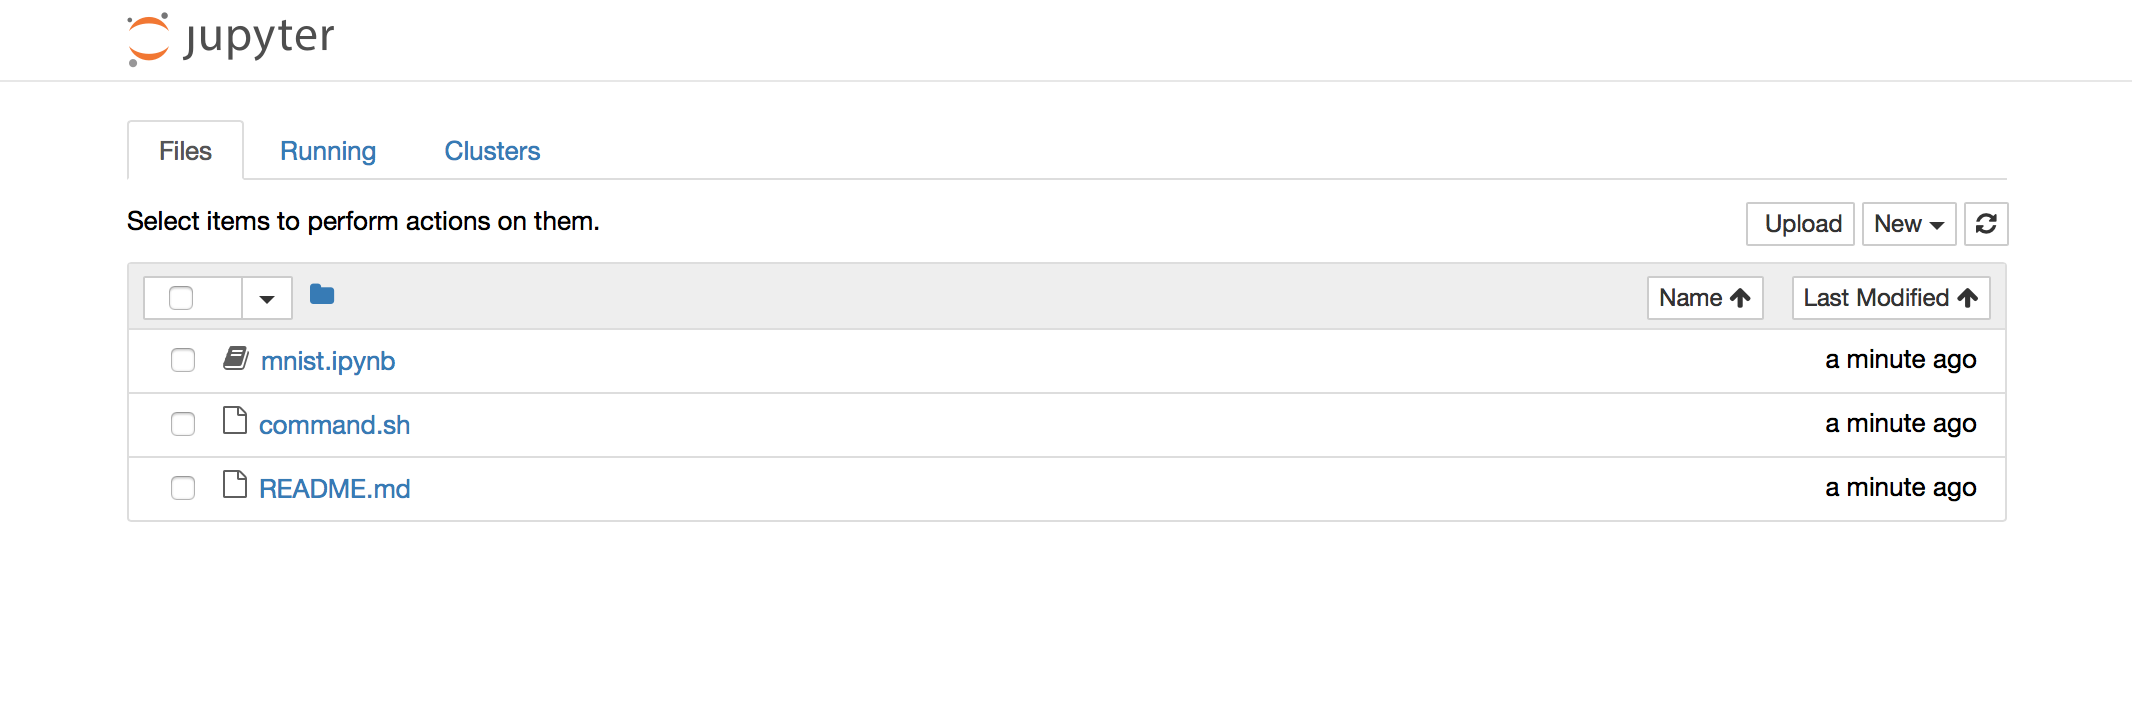Click the Upload button
This screenshot has width=2132, height=712.
pos(1802,224)
